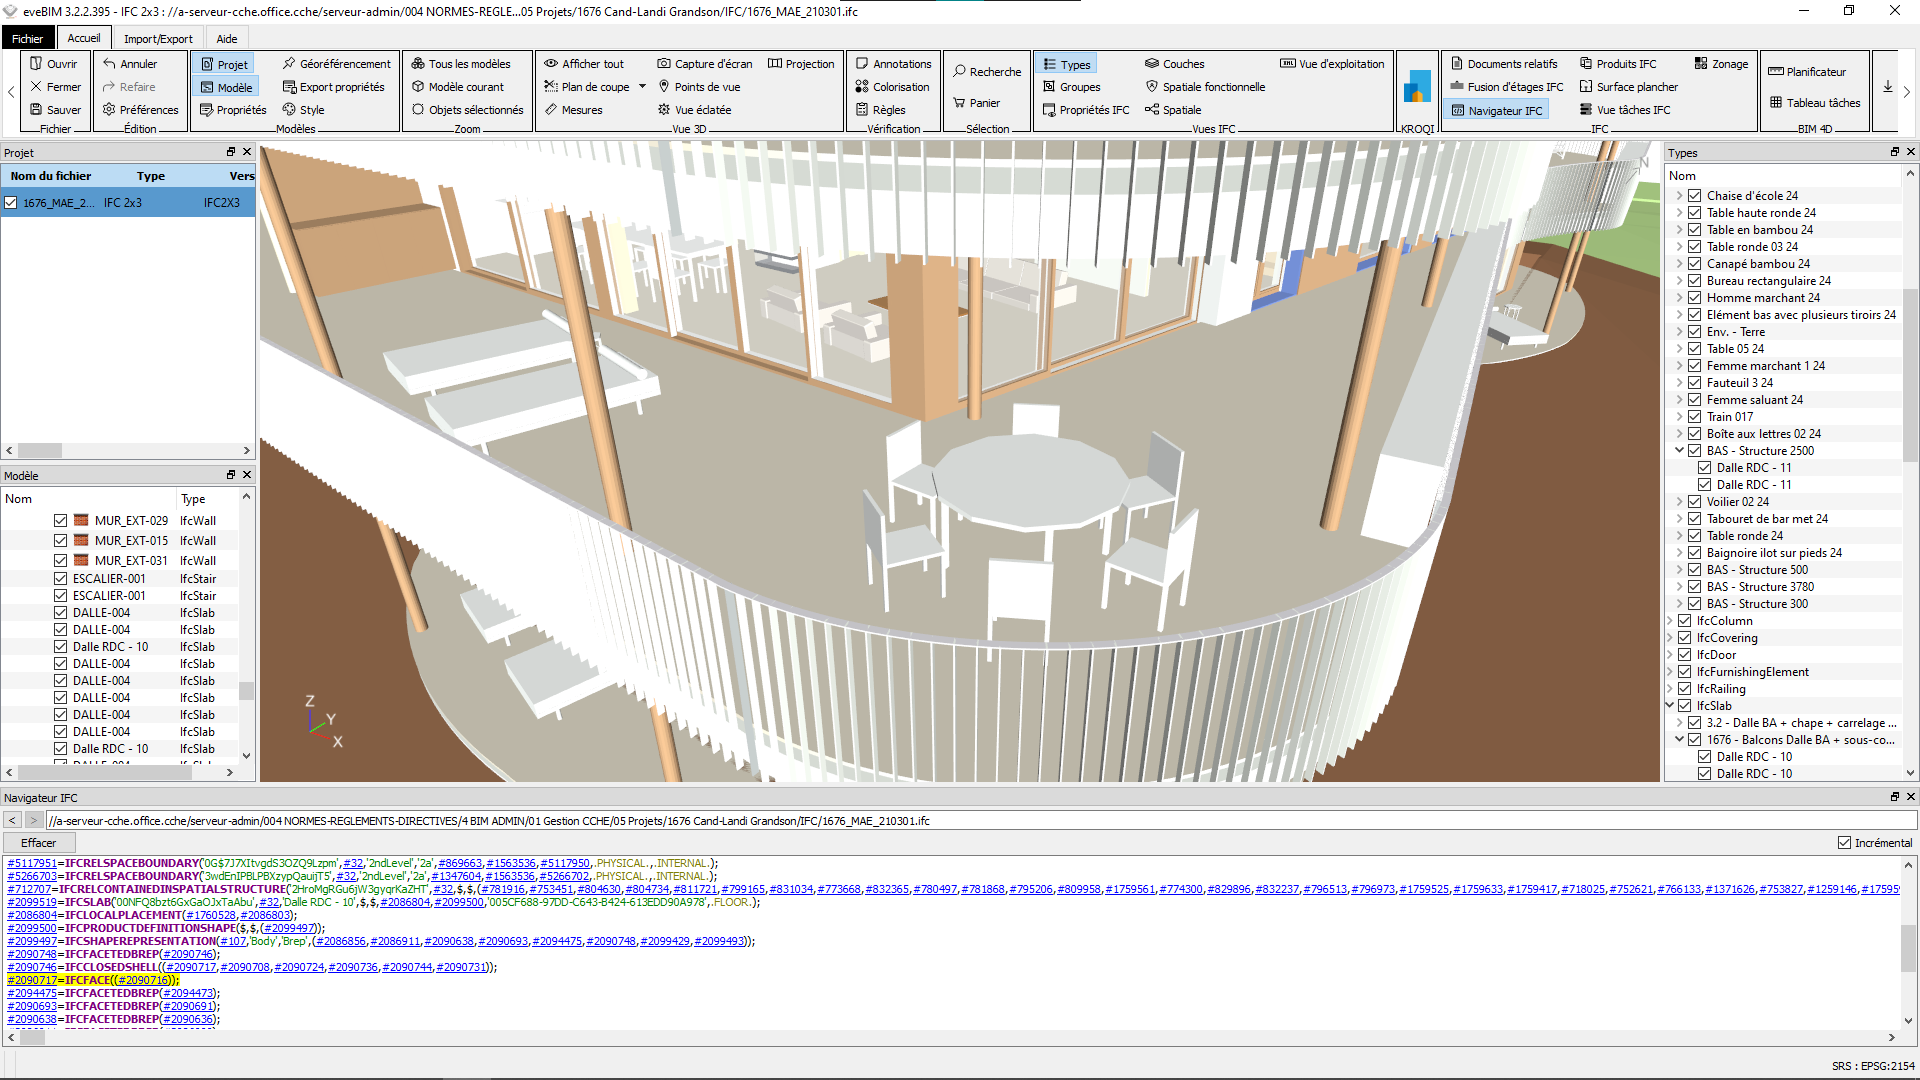This screenshot has height=1080, width=1920.
Task: Follow the #5117951 entity link
Action: click(x=32, y=863)
